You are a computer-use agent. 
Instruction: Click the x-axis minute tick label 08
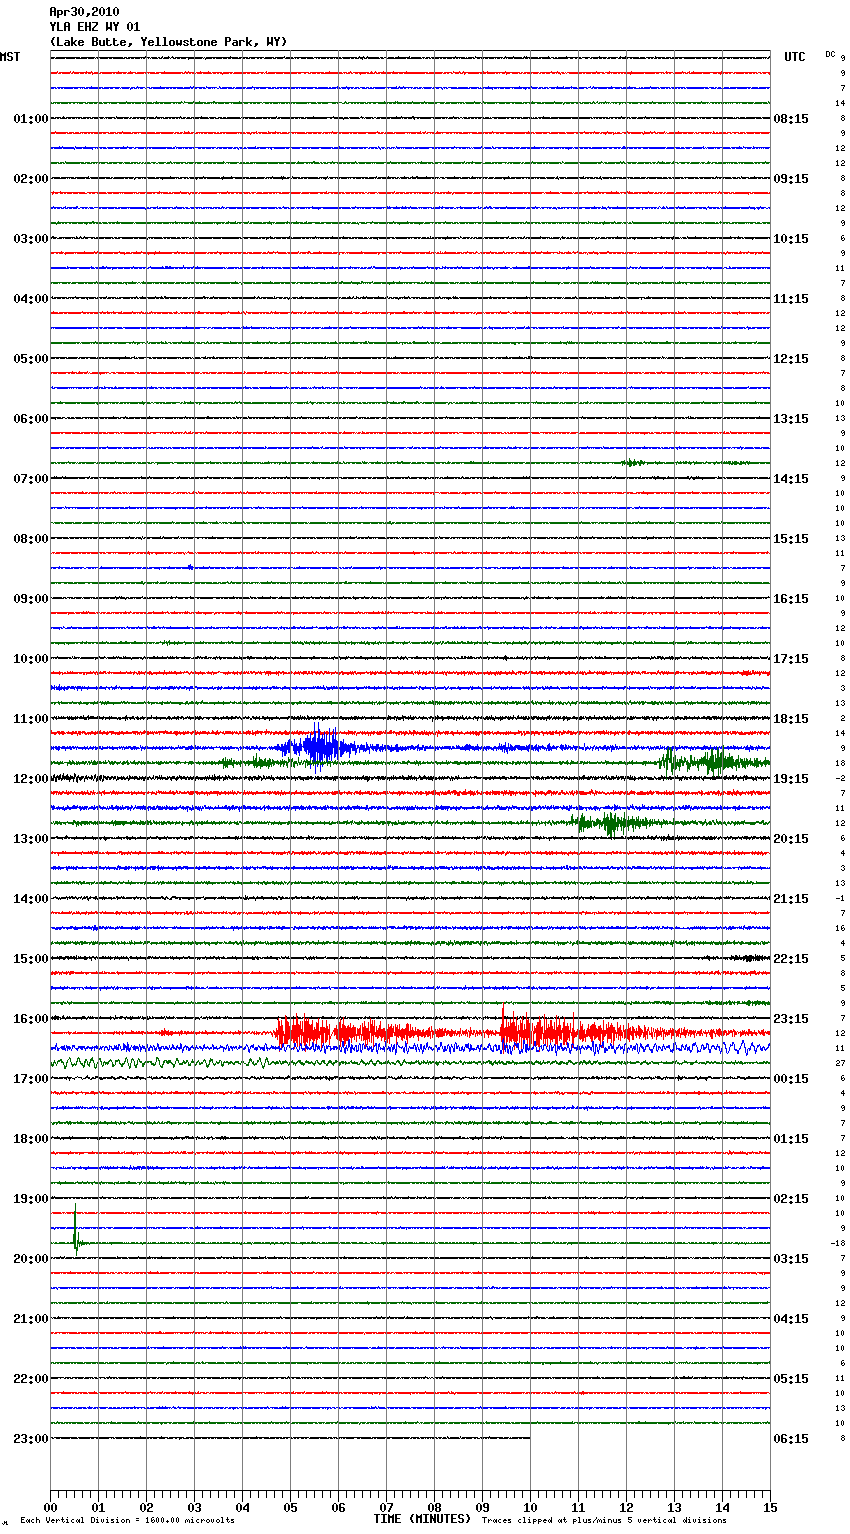[434, 1507]
